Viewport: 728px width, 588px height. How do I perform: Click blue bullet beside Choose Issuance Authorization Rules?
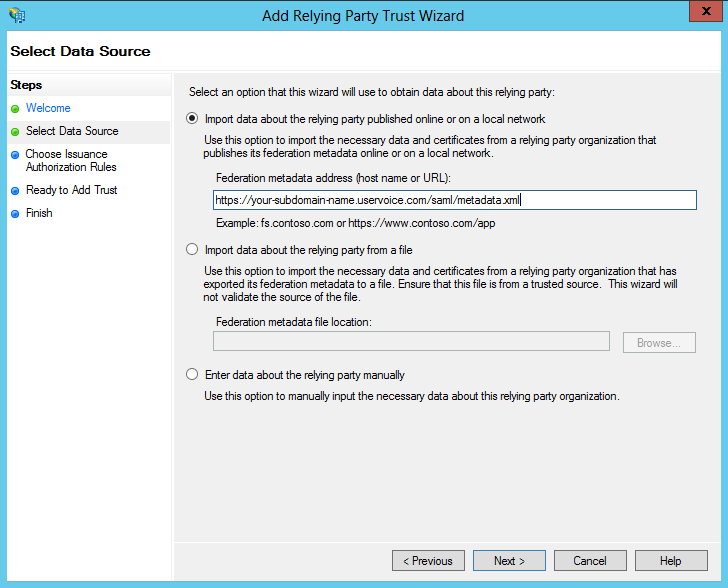coord(15,155)
